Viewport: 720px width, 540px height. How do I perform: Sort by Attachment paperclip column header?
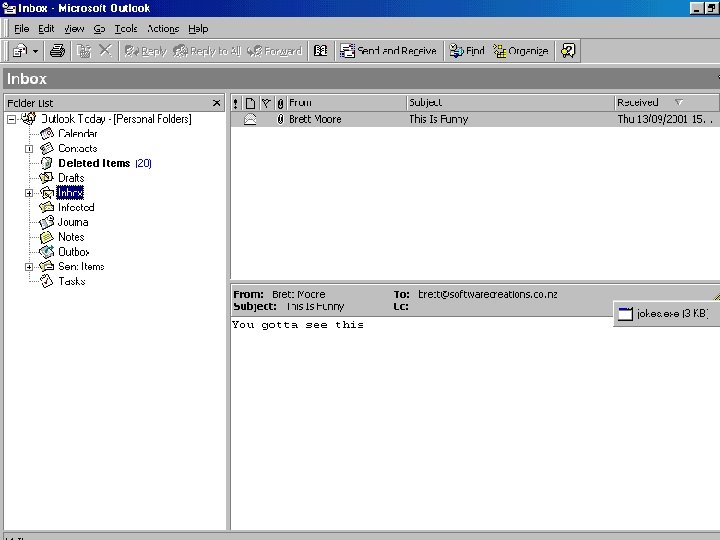(280, 103)
